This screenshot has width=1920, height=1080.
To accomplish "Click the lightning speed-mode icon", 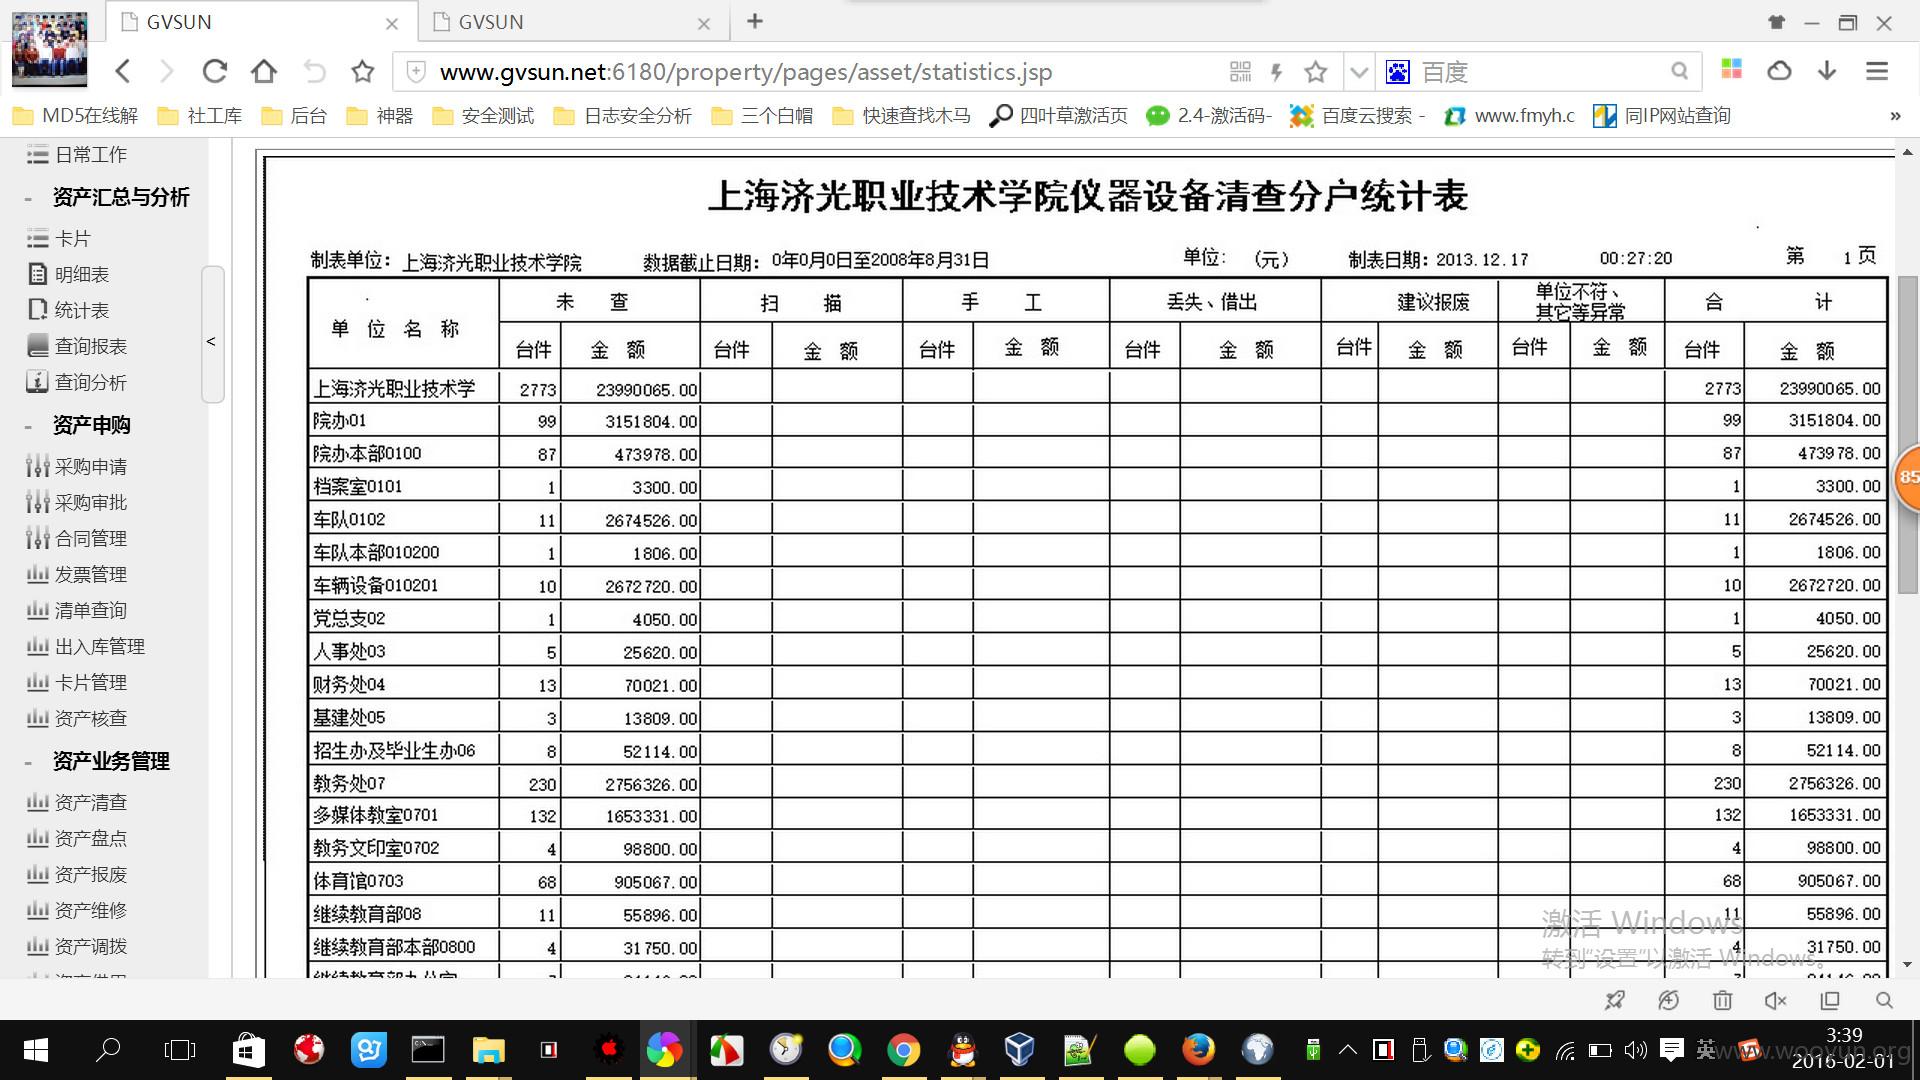I will [x=1276, y=71].
